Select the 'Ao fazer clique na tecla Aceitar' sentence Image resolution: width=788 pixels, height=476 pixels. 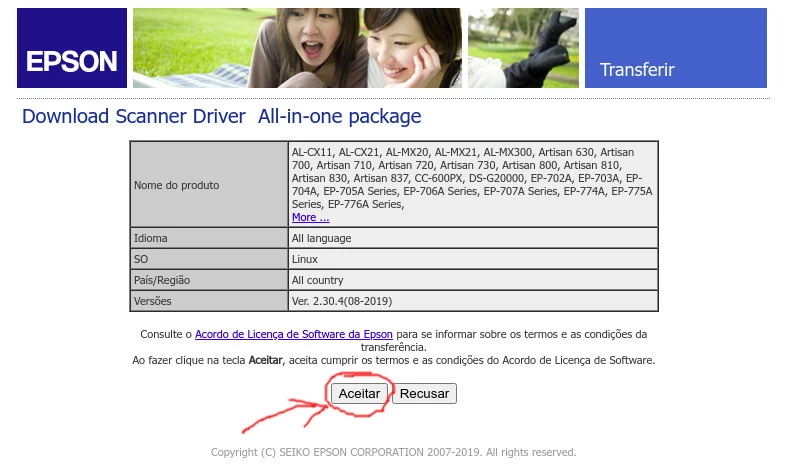pos(393,360)
